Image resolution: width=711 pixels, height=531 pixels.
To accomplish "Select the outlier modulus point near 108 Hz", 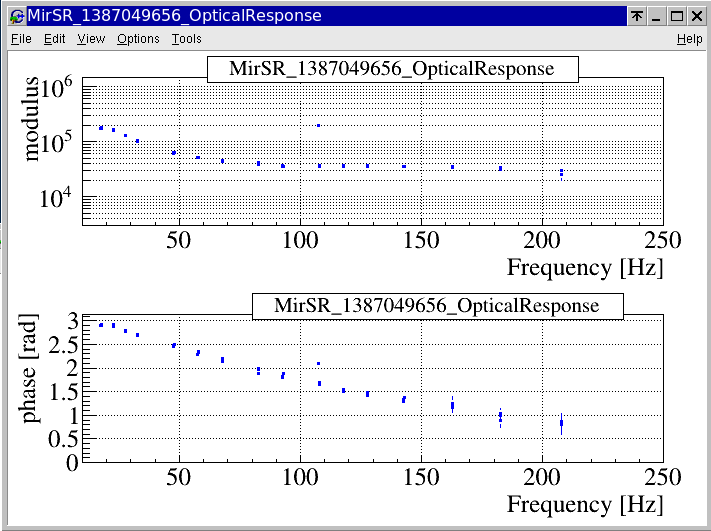I will point(319,126).
